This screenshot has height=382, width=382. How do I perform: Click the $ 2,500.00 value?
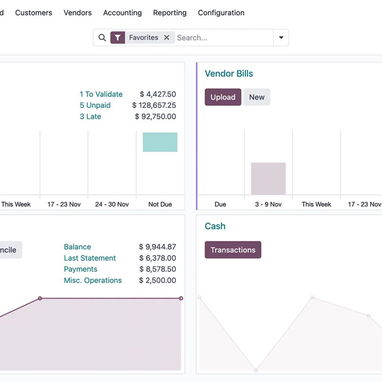point(157,280)
